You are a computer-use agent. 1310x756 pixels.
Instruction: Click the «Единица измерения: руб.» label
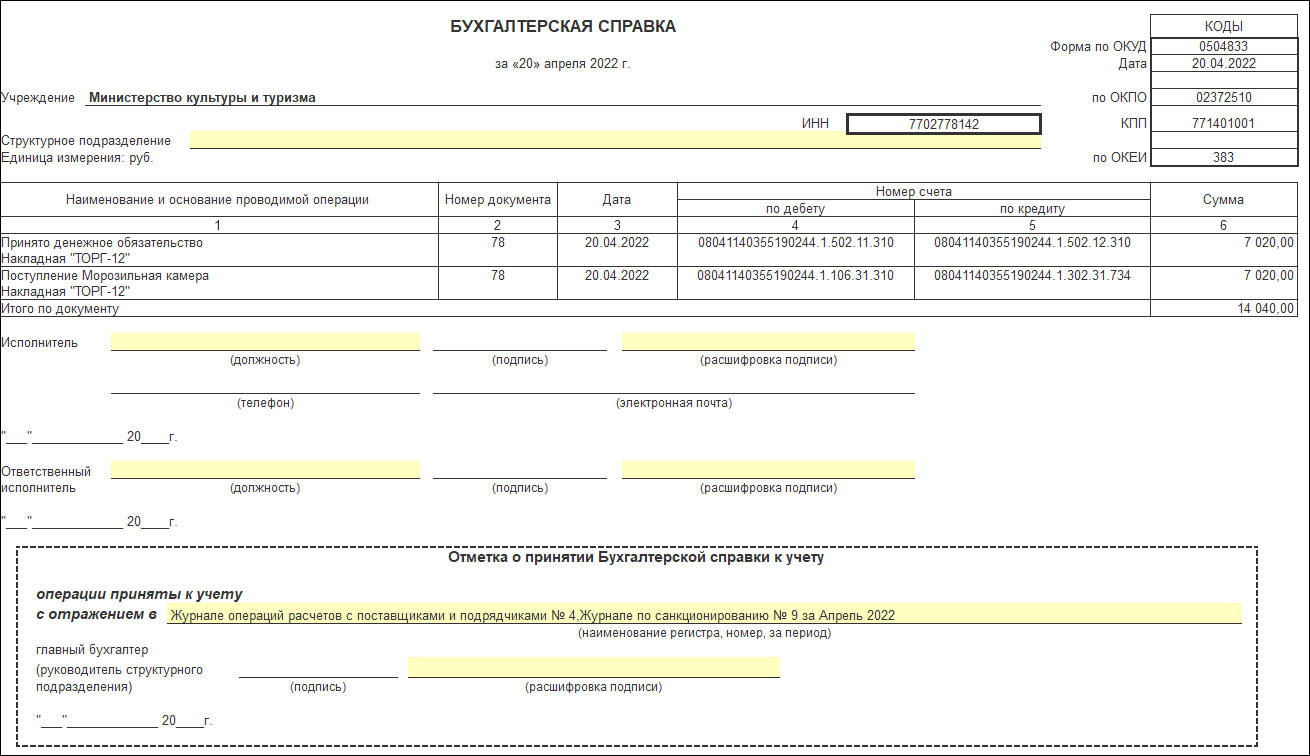(78, 157)
